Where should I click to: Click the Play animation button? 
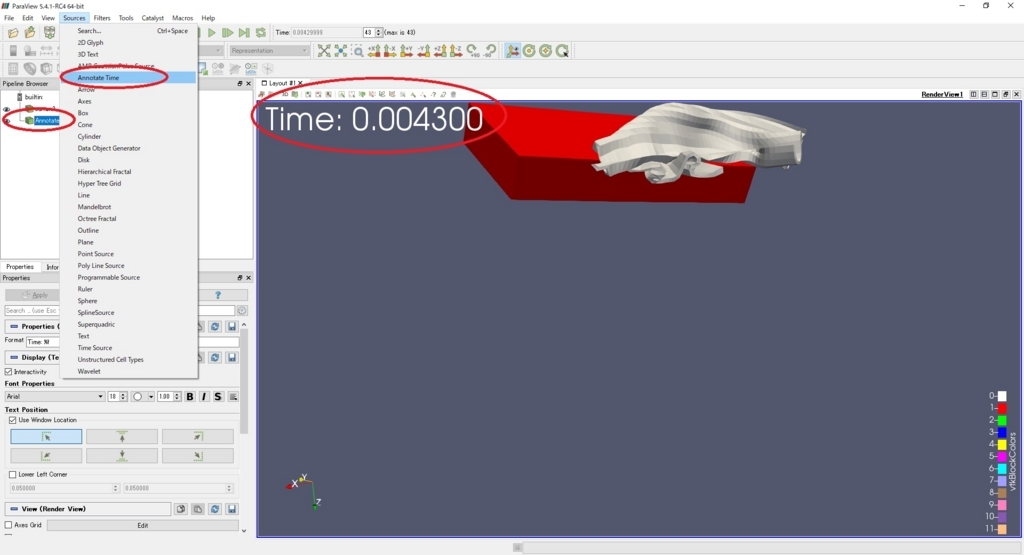point(212,33)
